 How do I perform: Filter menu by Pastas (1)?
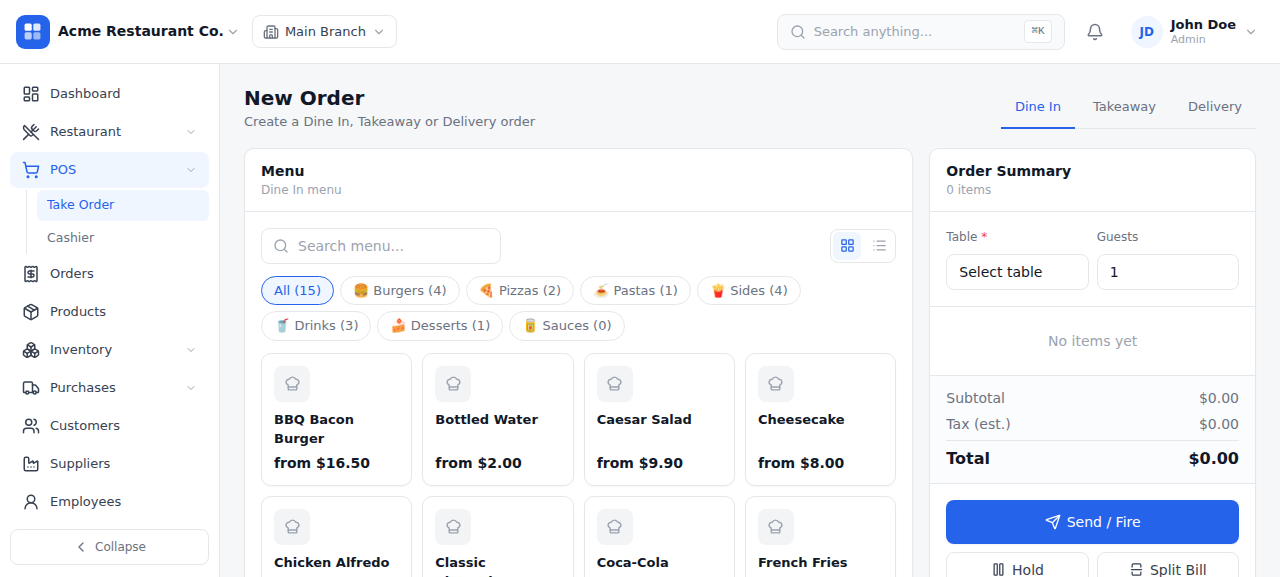(x=635, y=291)
